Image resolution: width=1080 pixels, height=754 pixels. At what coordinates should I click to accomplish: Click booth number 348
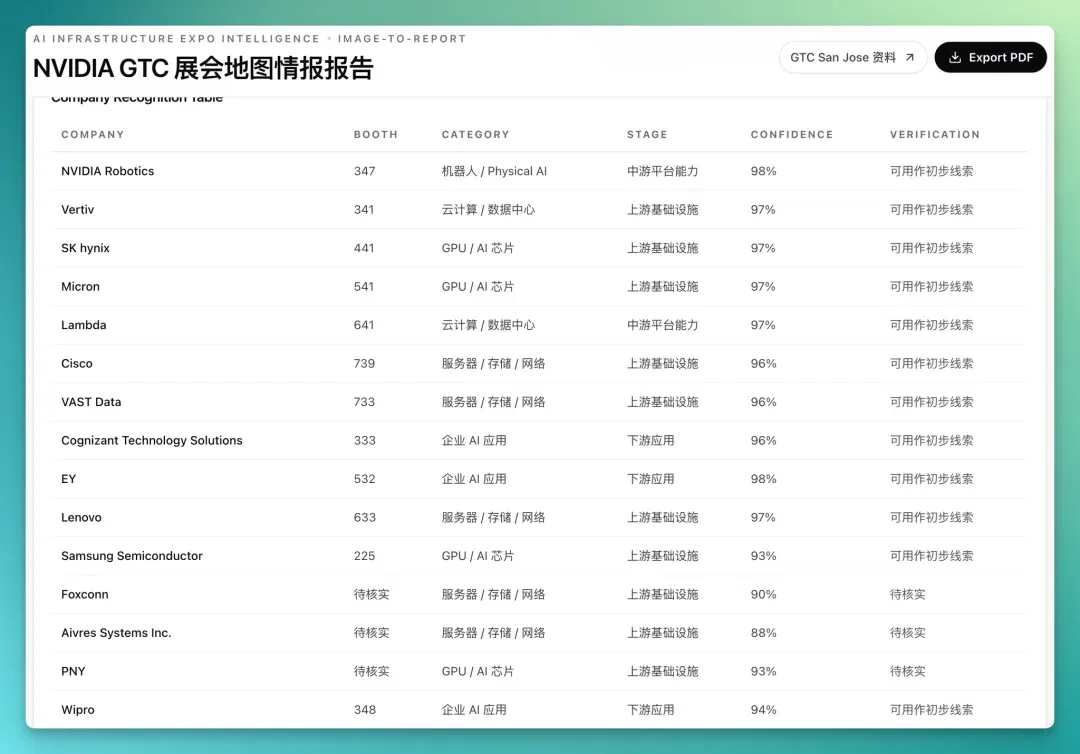click(364, 710)
